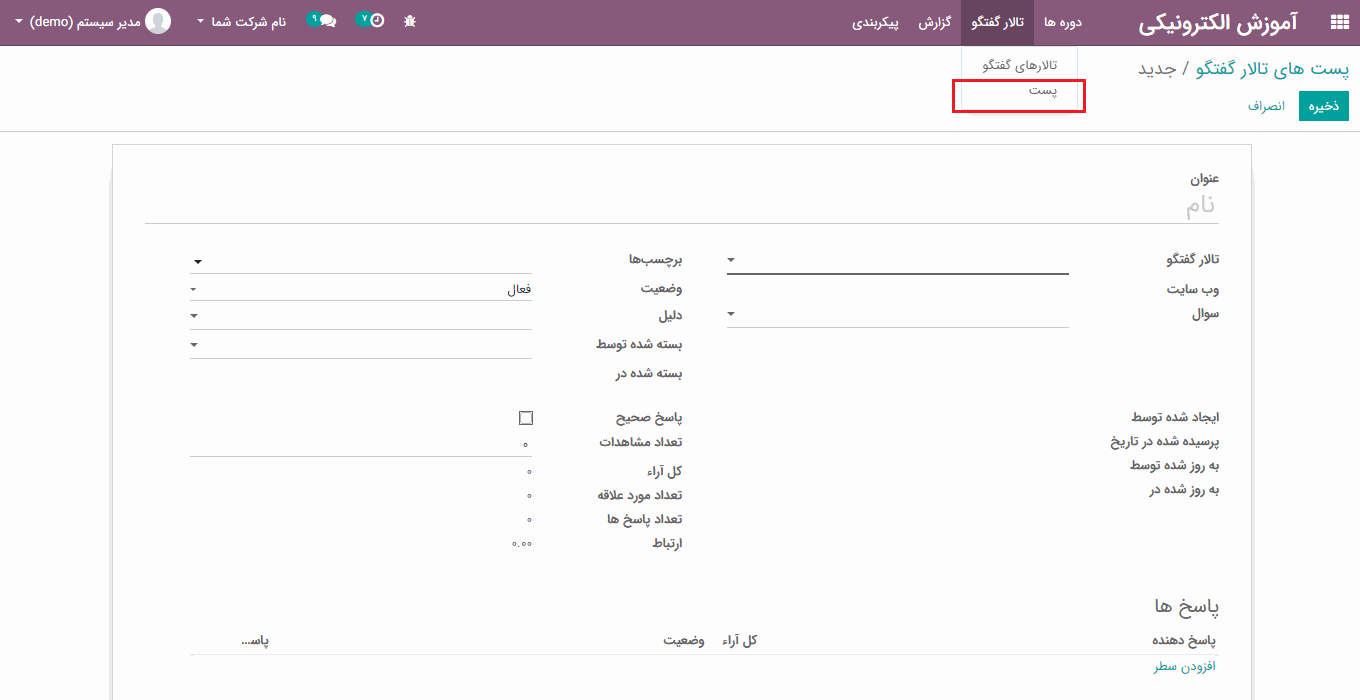Open the برچسب‌ها tags dropdown
The width and height of the screenshot is (1360, 700).
coord(198,262)
